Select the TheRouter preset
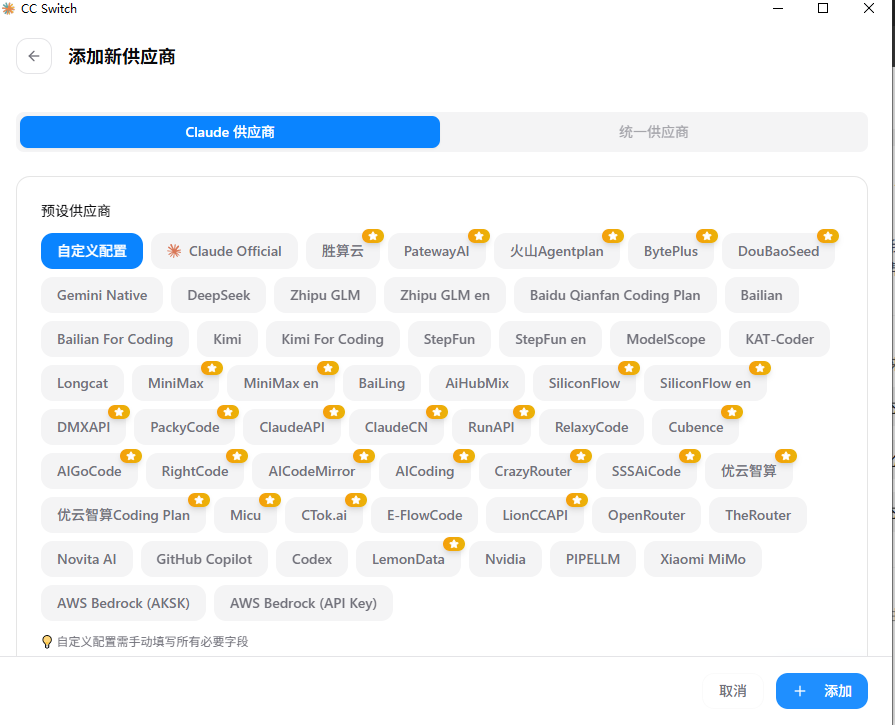895x725 pixels. click(x=757, y=514)
